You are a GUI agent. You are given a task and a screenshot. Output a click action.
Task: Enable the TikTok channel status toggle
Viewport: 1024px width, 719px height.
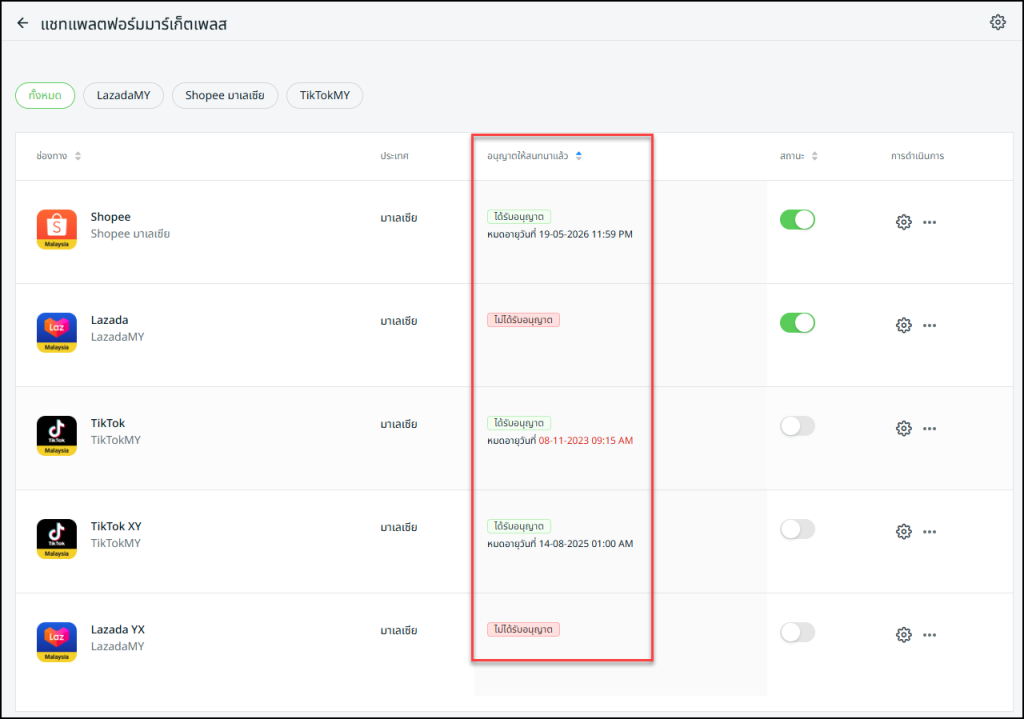(x=797, y=426)
